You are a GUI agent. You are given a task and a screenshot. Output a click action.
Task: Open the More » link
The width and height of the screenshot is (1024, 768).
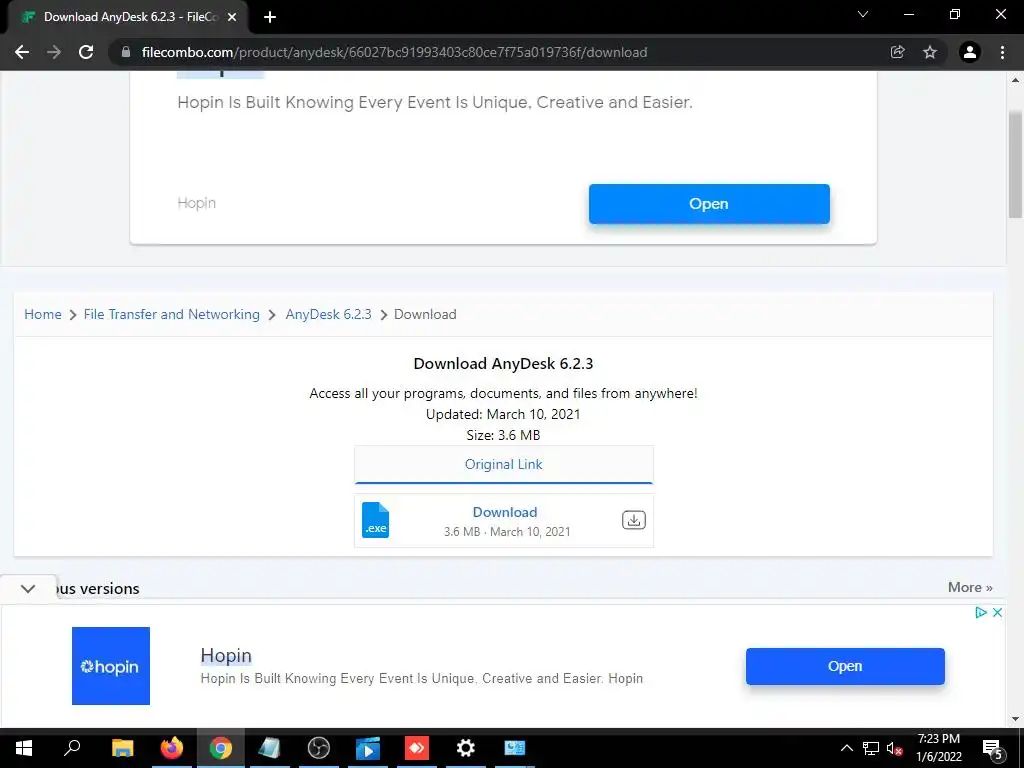pyautogui.click(x=970, y=587)
